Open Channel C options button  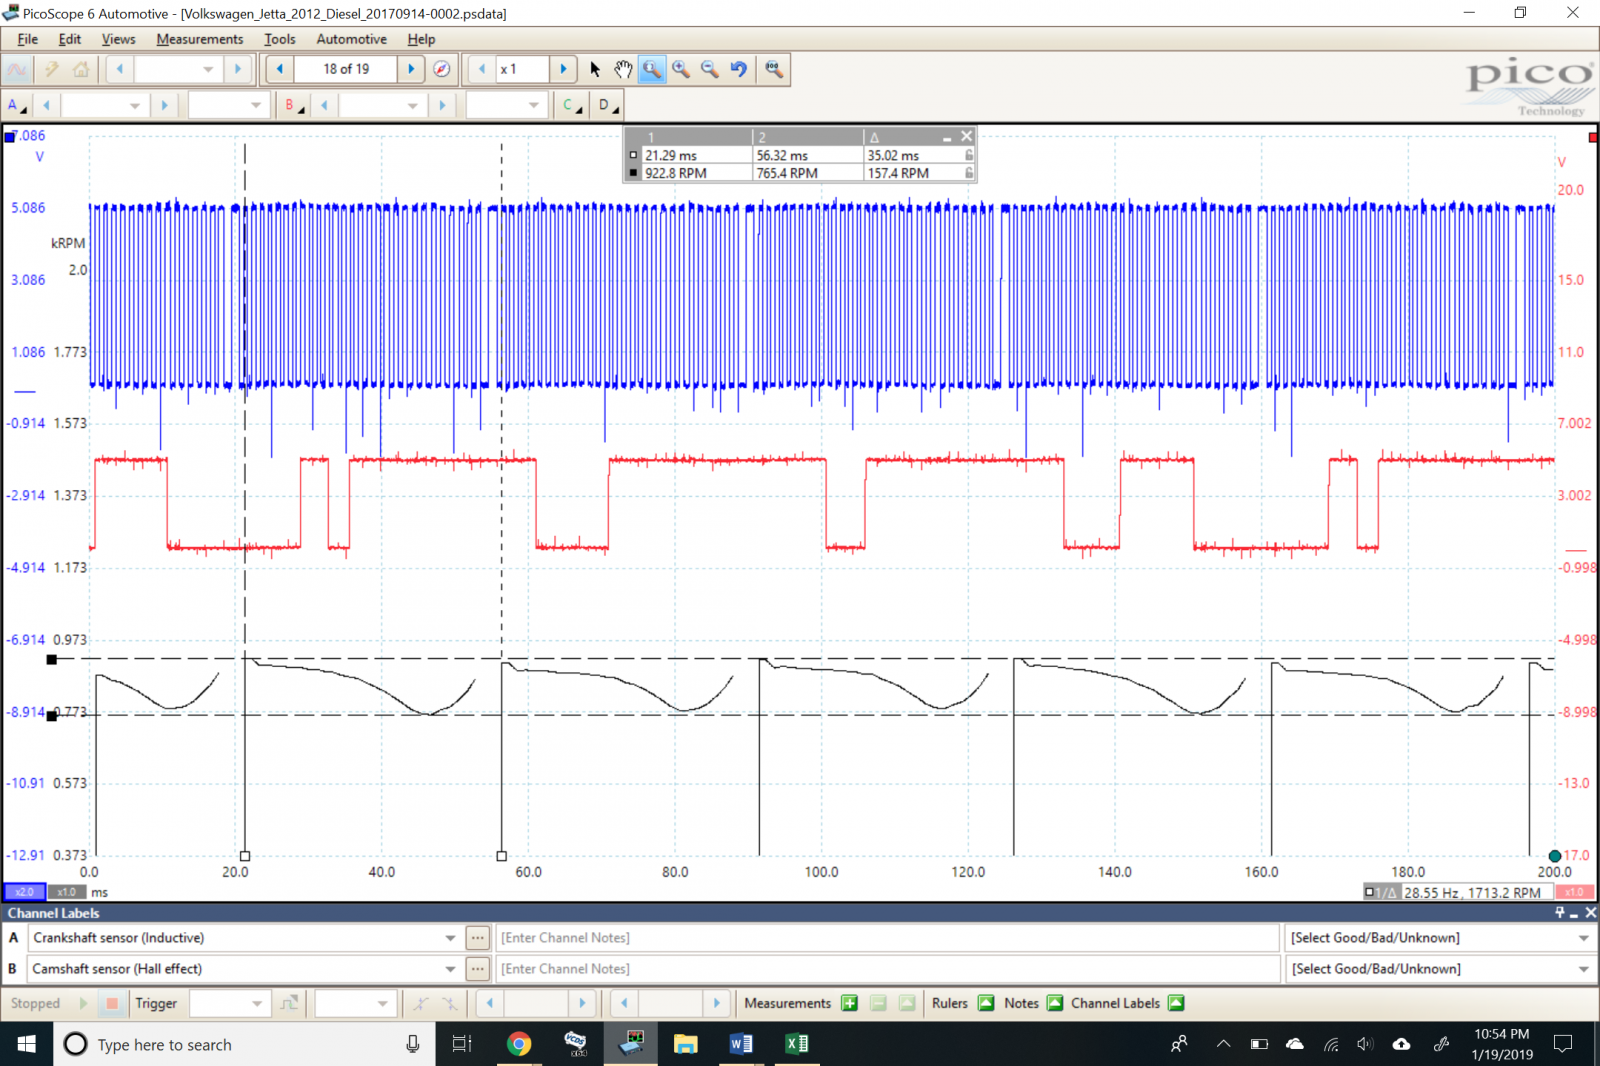coord(572,105)
